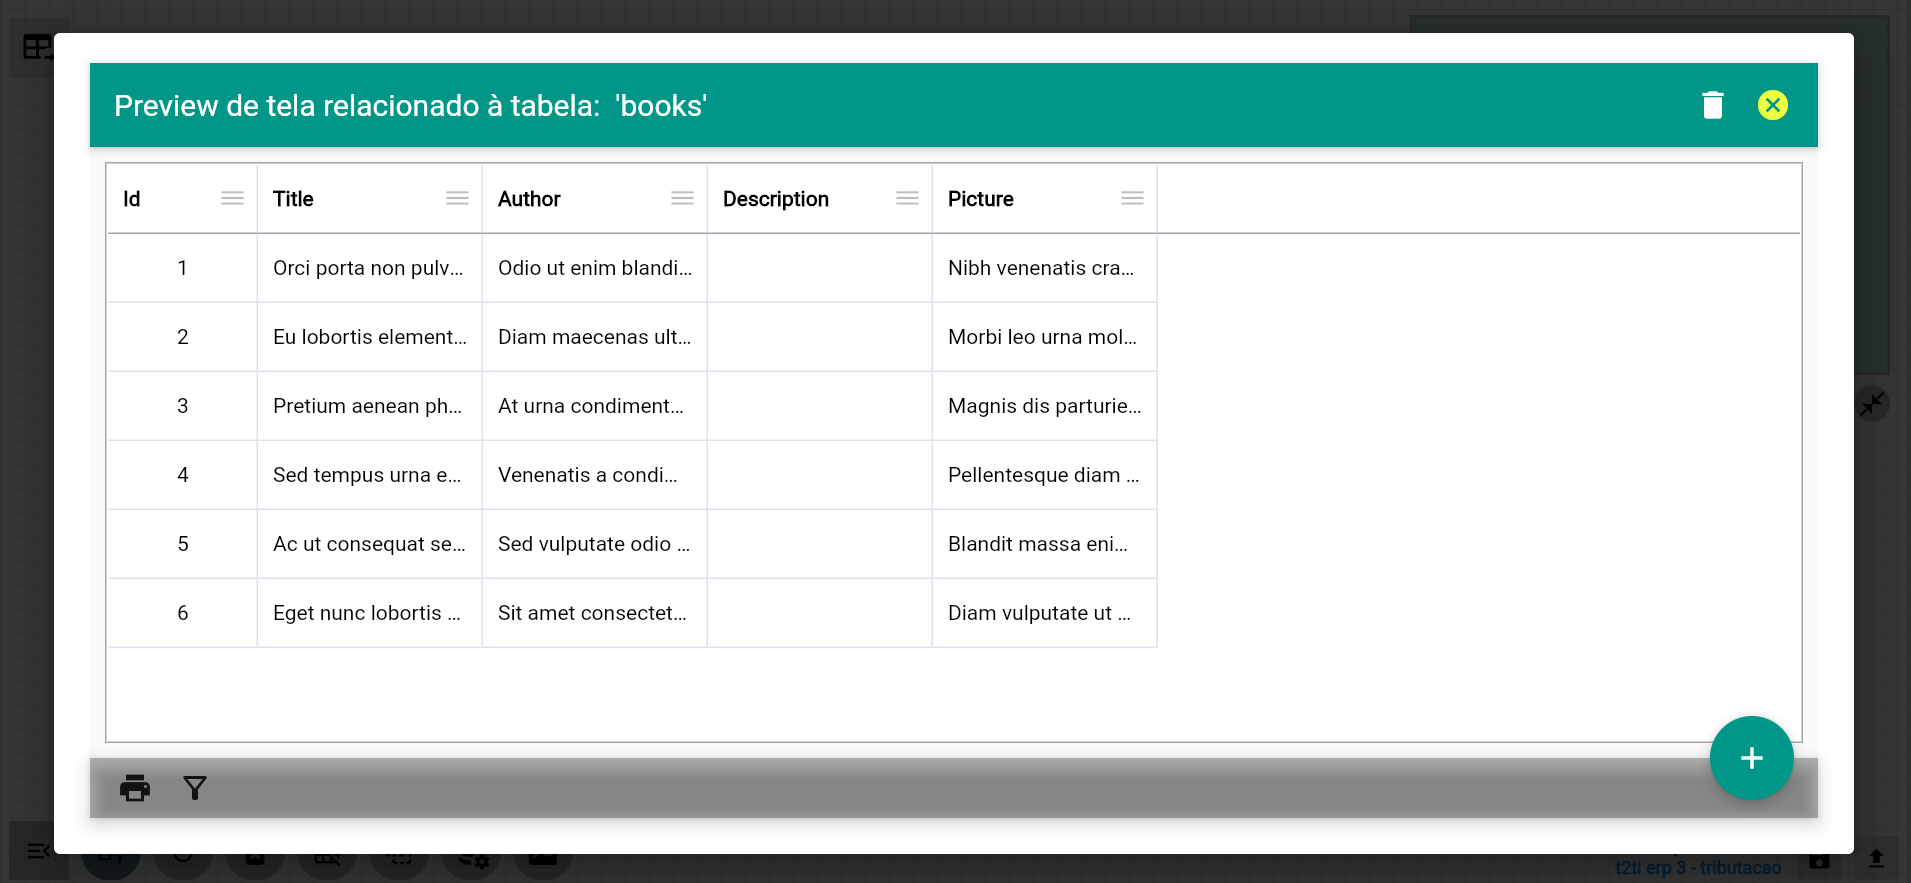Select the cell 'Pretium aenean ph...'
Image resolution: width=1911 pixels, height=883 pixels.
(x=370, y=406)
